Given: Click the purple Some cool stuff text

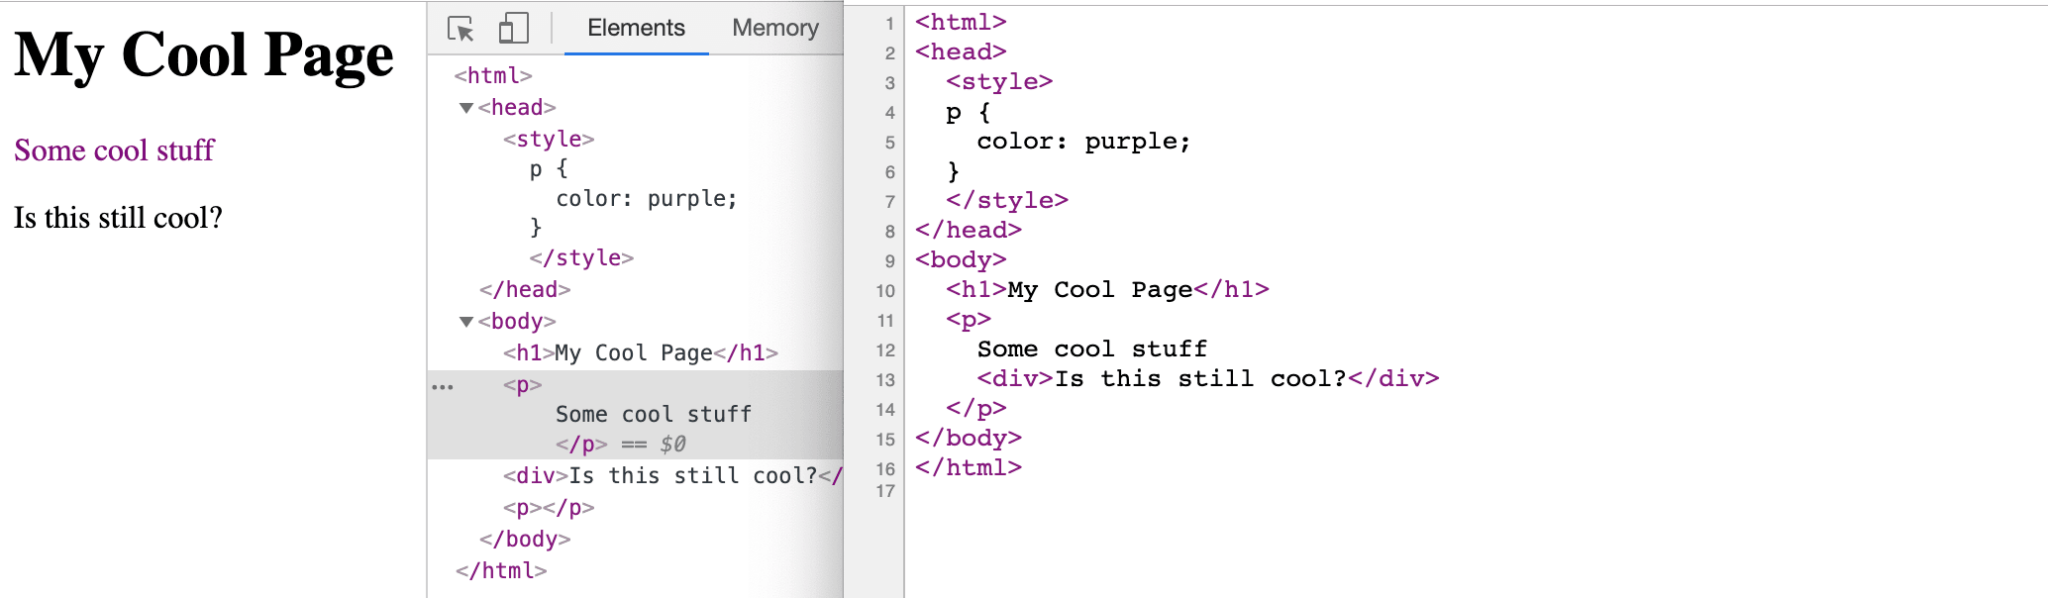Looking at the screenshot, I should point(114,151).
